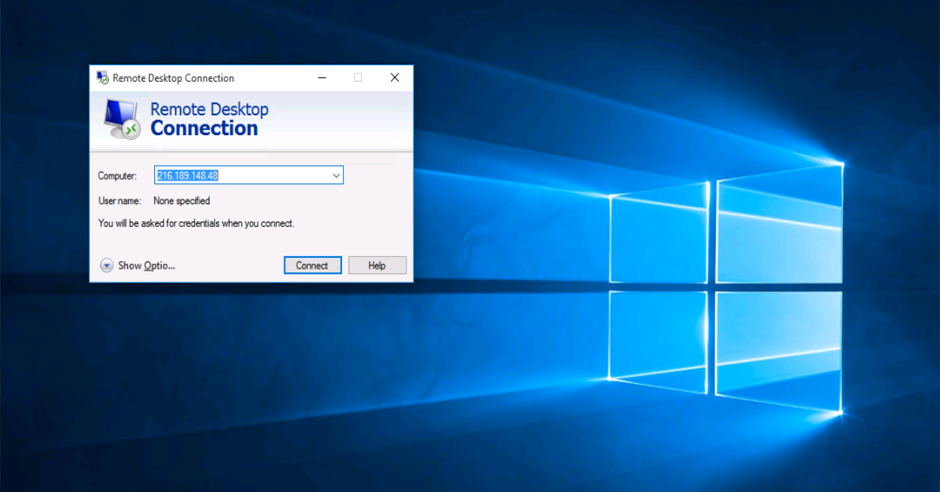Click the Connect button
Screen dimensions: 940x492
pos(312,265)
